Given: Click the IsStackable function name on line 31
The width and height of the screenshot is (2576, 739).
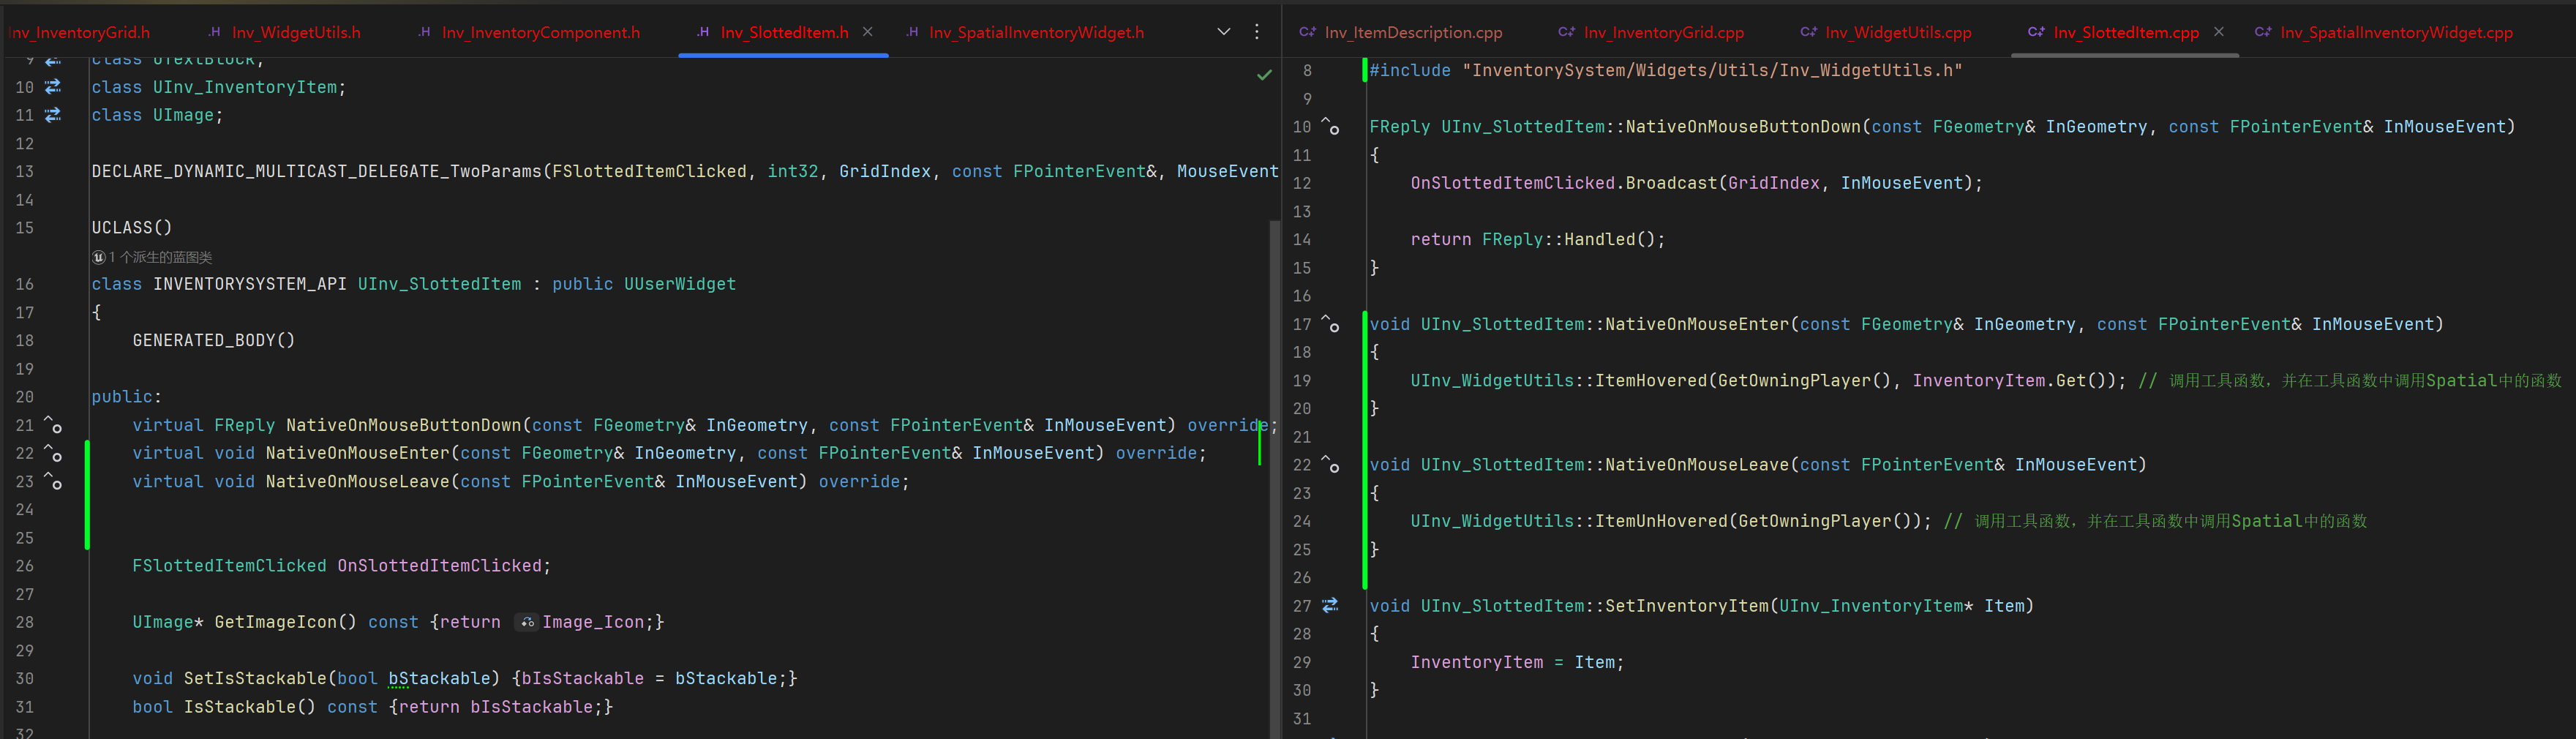Looking at the screenshot, I should point(240,707).
